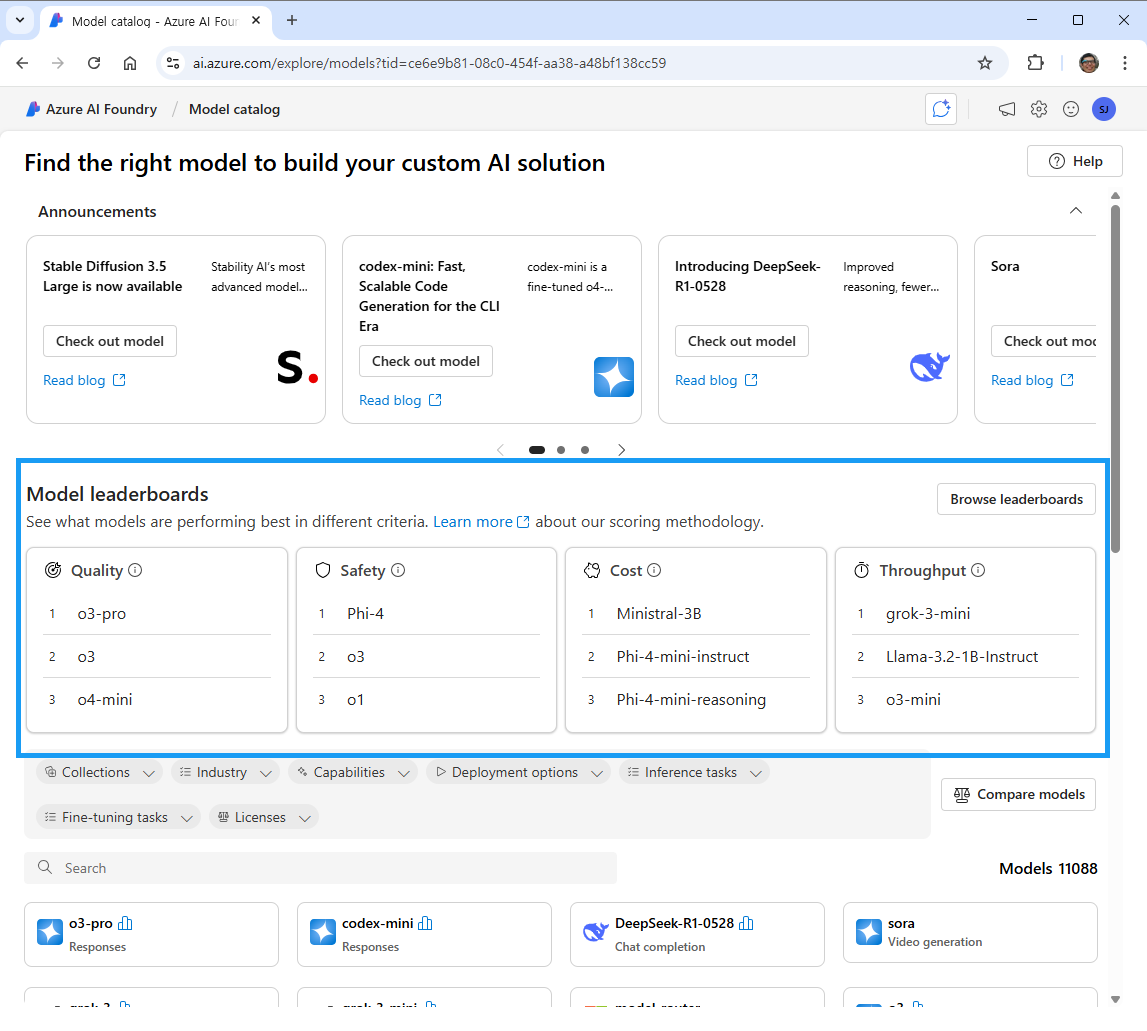Select grok-3-mini in Throughput leaderboard

point(928,614)
